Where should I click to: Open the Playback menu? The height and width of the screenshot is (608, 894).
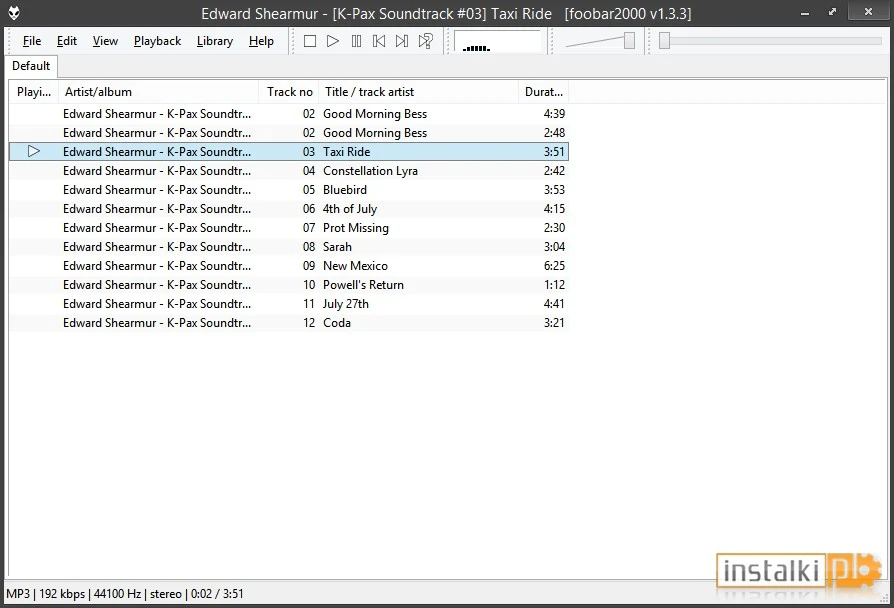click(x=157, y=41)
